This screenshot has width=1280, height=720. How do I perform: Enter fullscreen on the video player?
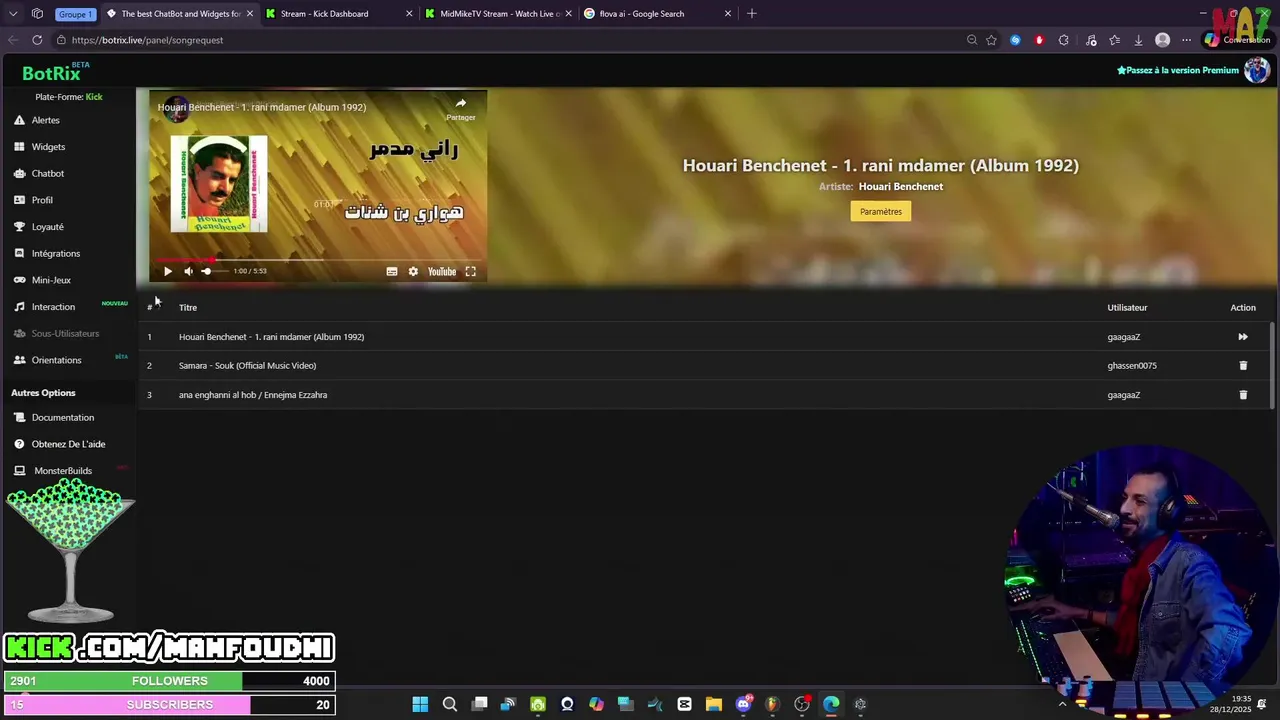click(x=470, y=271)
